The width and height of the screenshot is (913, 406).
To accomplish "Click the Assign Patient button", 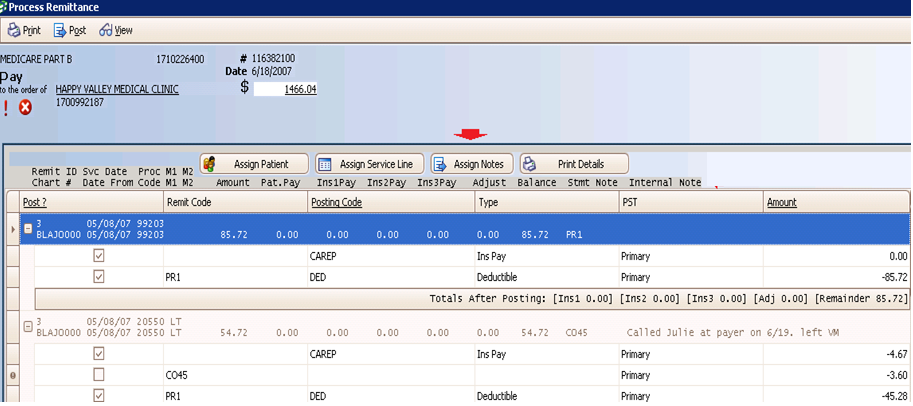I will point(254,164).
